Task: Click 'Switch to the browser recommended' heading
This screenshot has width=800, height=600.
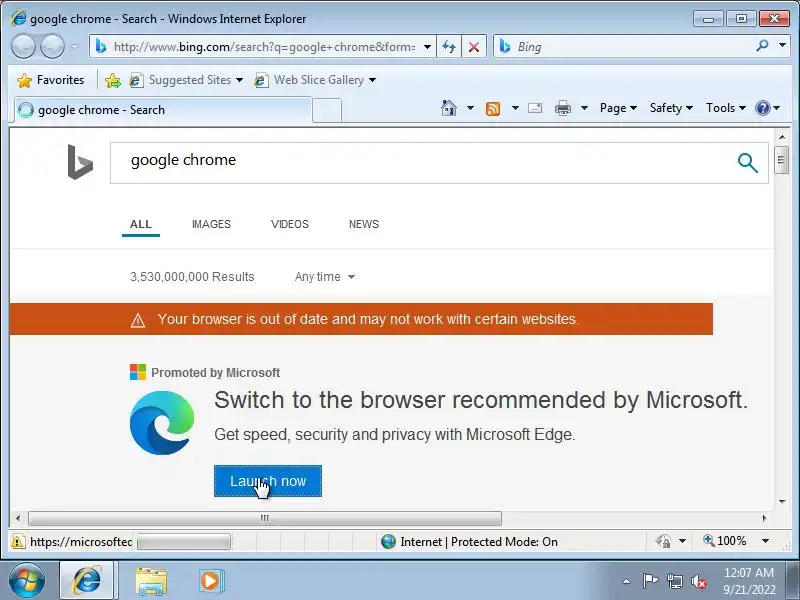Action: pyautogui.click(x=481, y=400)
